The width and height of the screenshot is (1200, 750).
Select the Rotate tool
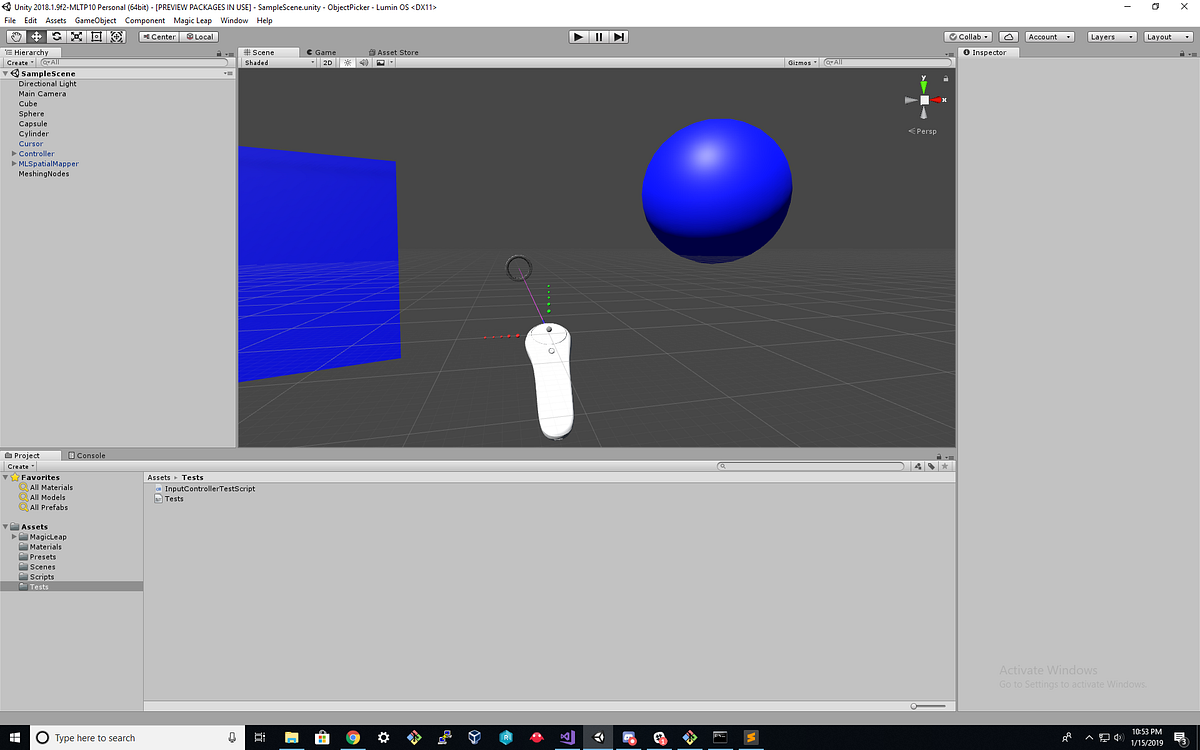click(x=56, y=36)
